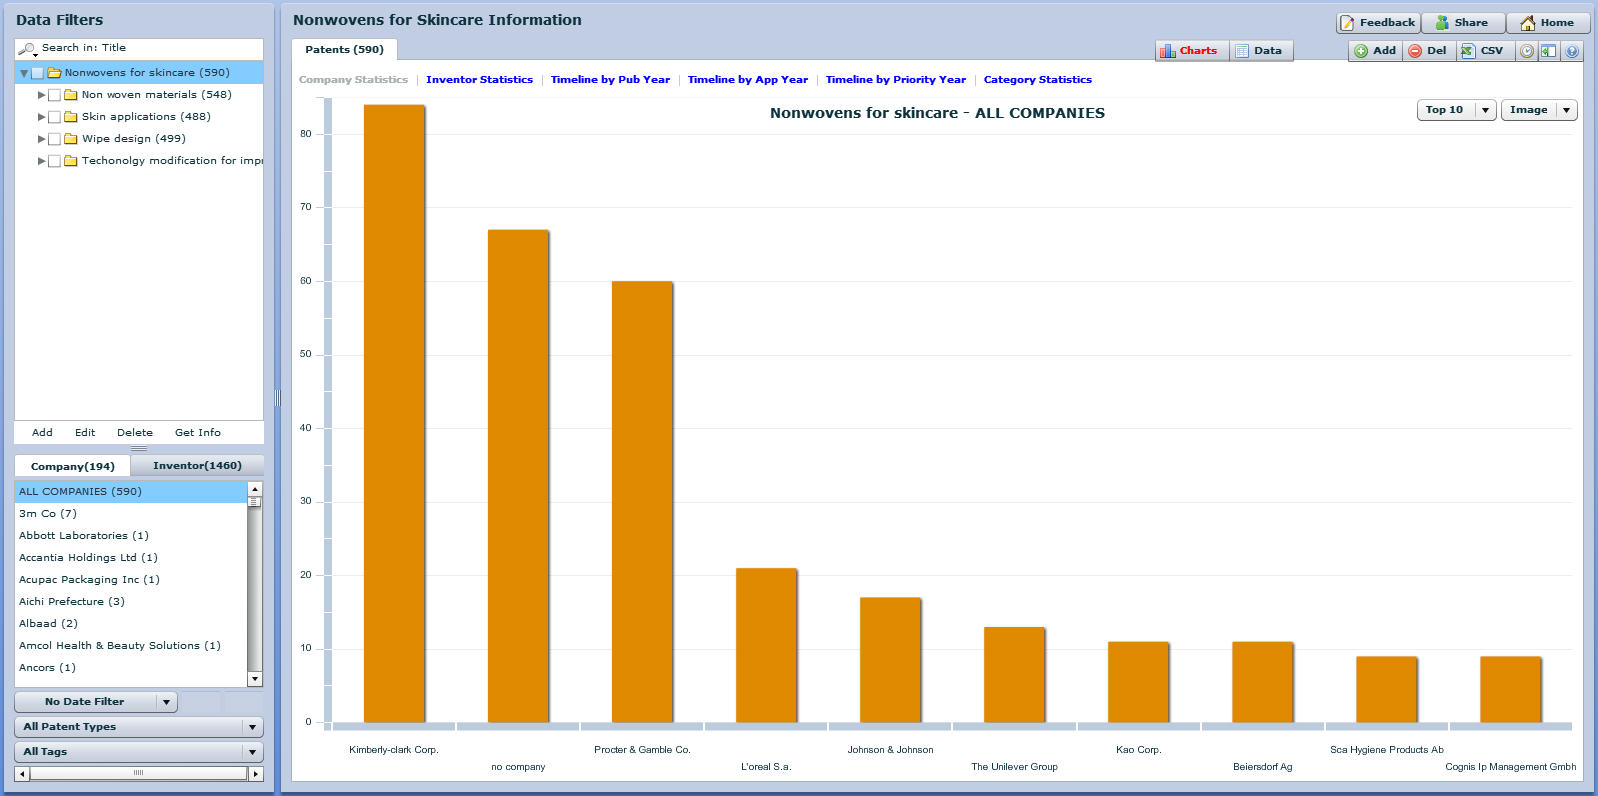
Task: Enable the Wipe design checkbox
Action: [55, 139]
